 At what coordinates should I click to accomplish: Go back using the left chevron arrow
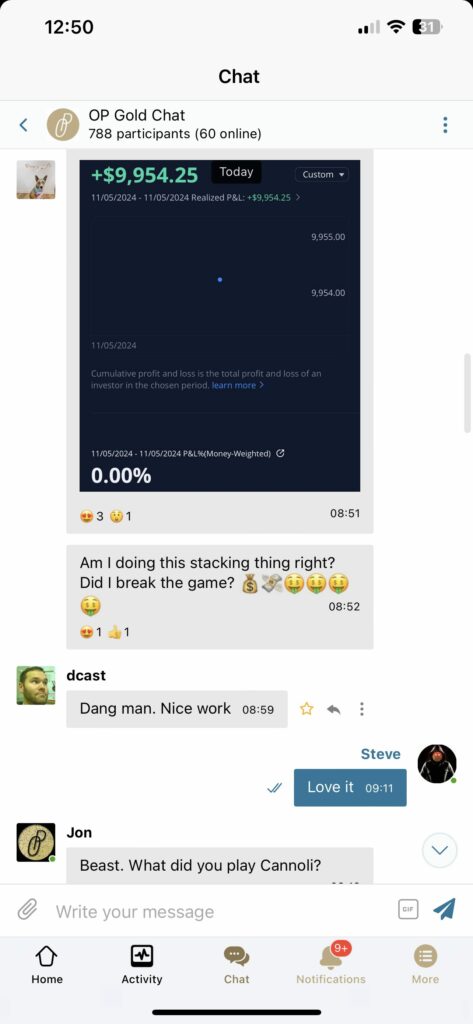coord(24,125)
